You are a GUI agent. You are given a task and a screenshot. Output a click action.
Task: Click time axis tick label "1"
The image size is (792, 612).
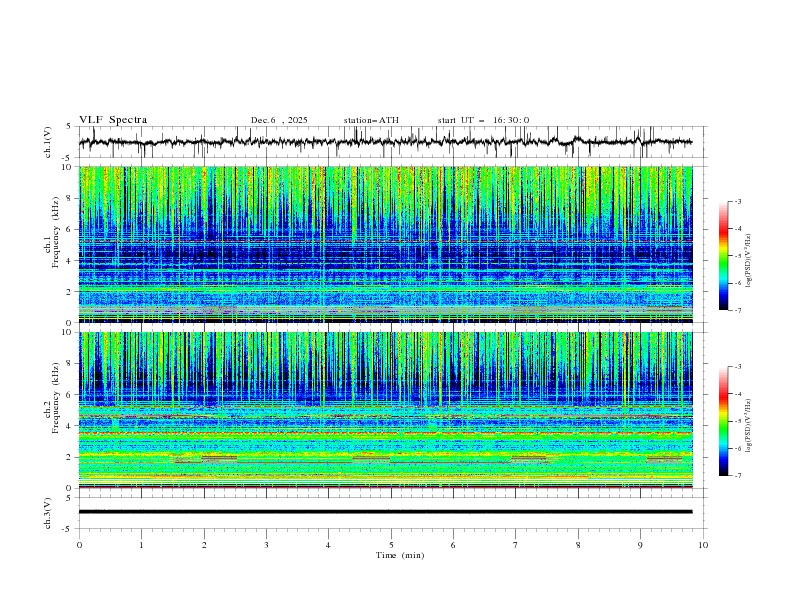point(141,545)
